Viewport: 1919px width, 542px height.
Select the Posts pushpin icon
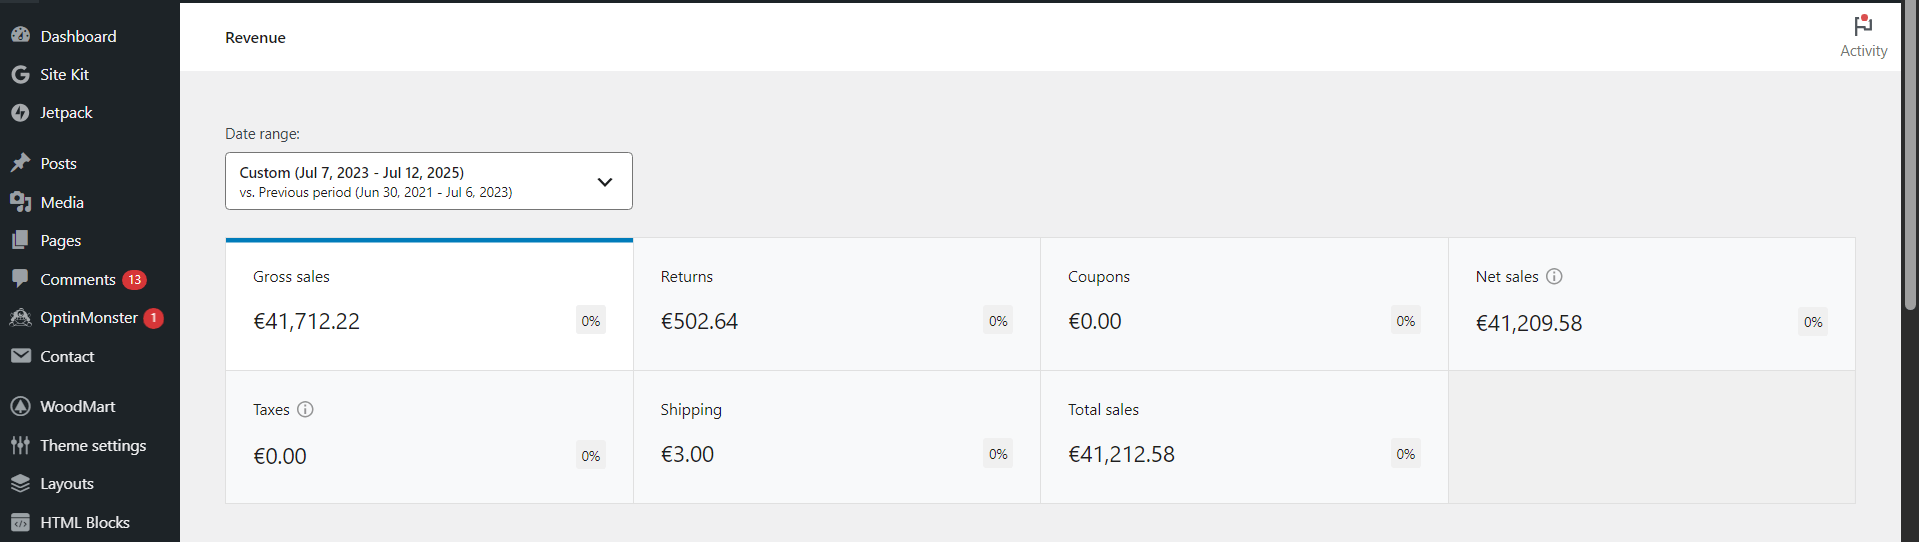[x=20, y=163]
